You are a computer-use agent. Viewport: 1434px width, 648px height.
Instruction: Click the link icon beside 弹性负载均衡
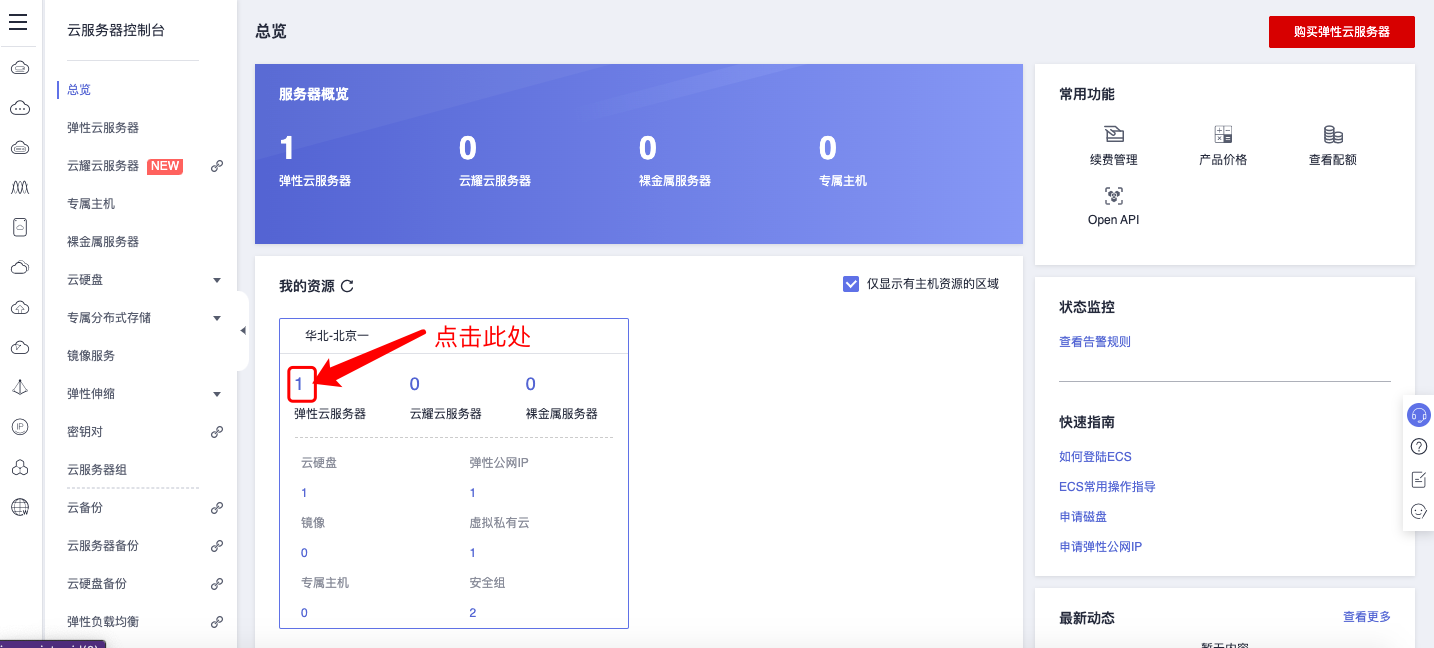point(217,622)
